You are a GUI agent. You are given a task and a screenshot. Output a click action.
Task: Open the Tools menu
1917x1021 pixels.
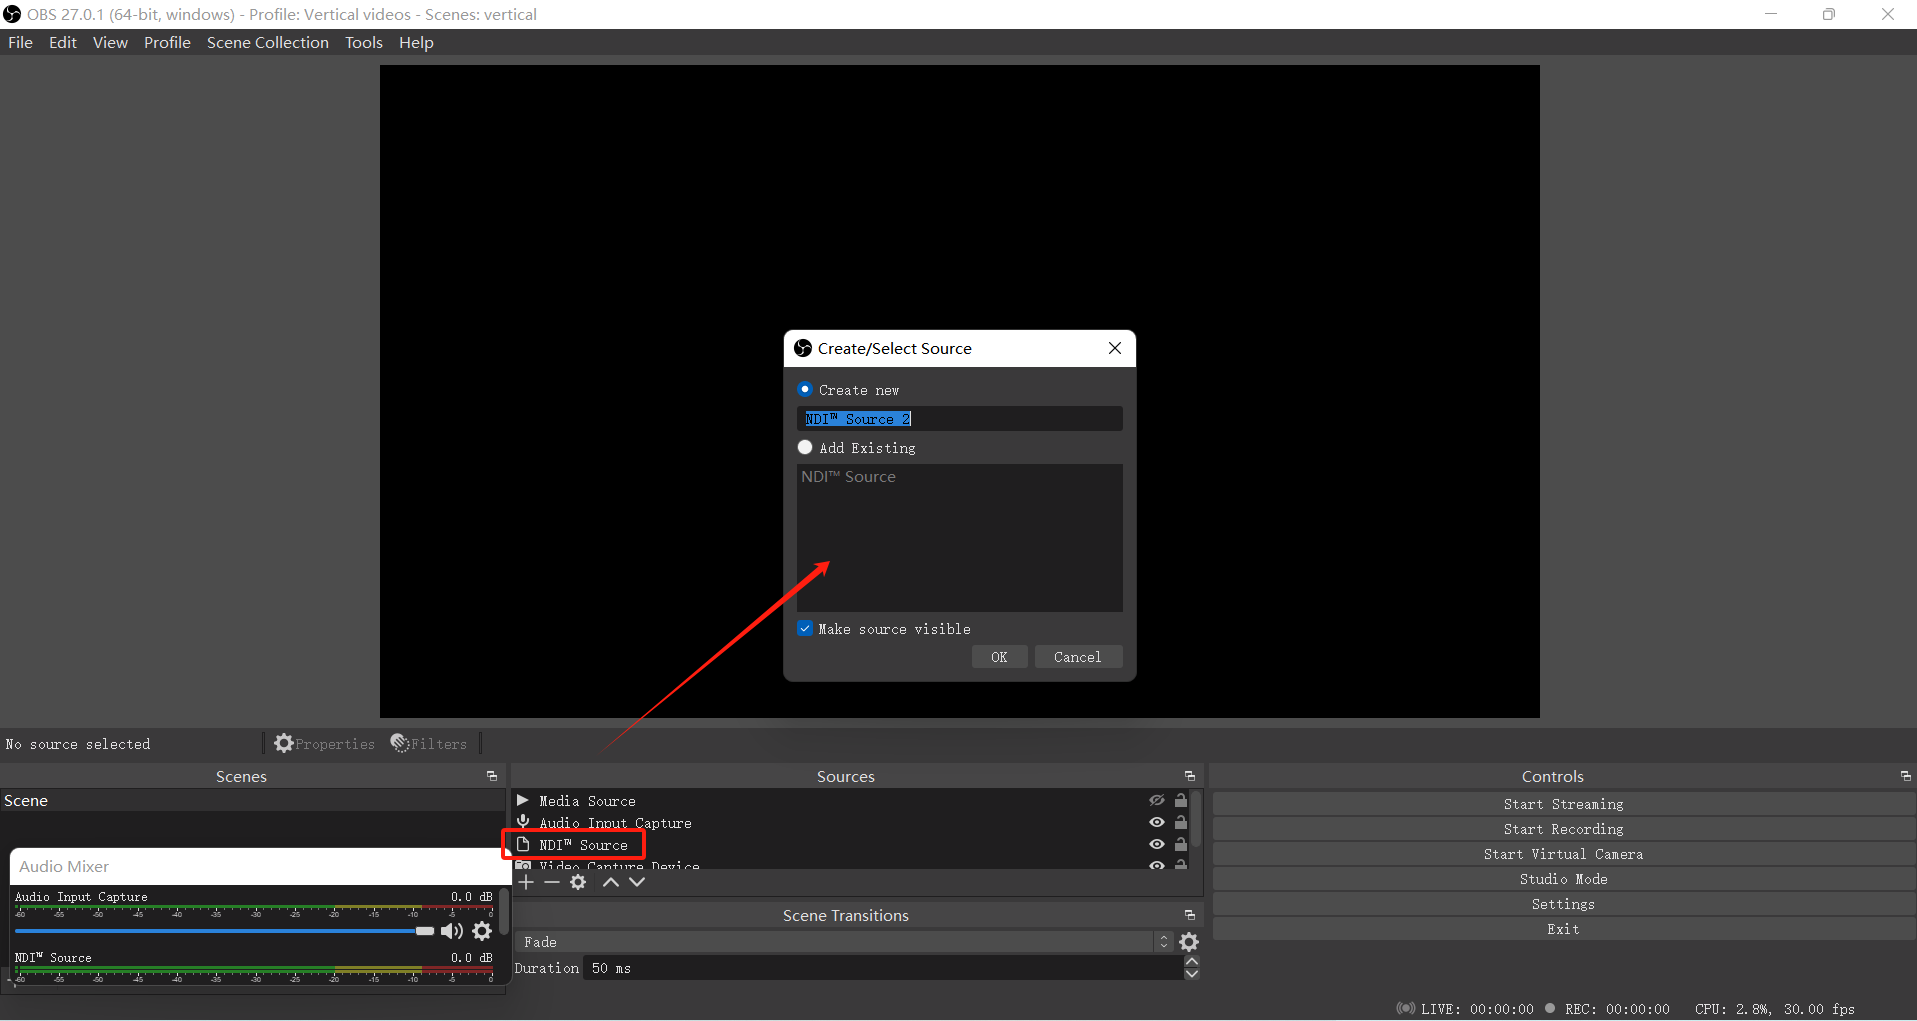(363, 42)
